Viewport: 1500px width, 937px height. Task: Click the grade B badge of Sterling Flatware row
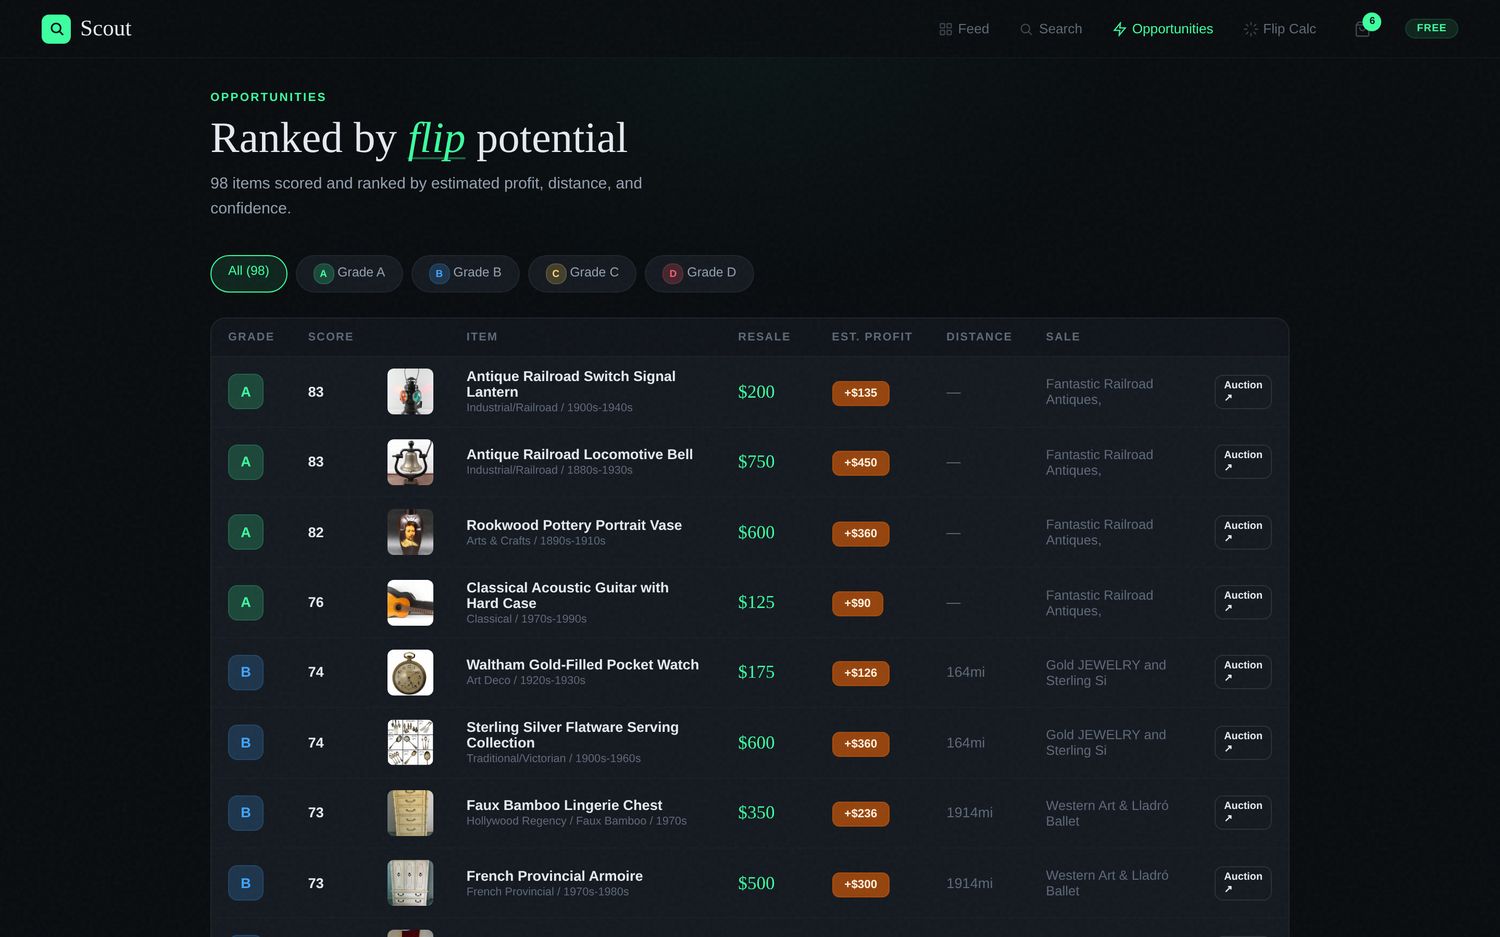click(246, 743)
